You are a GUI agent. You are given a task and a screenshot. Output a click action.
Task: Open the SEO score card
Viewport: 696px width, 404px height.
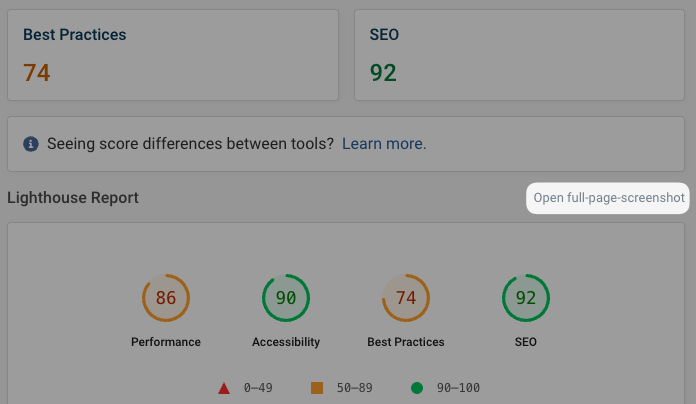pyautogui.click(x=519, y=55)
